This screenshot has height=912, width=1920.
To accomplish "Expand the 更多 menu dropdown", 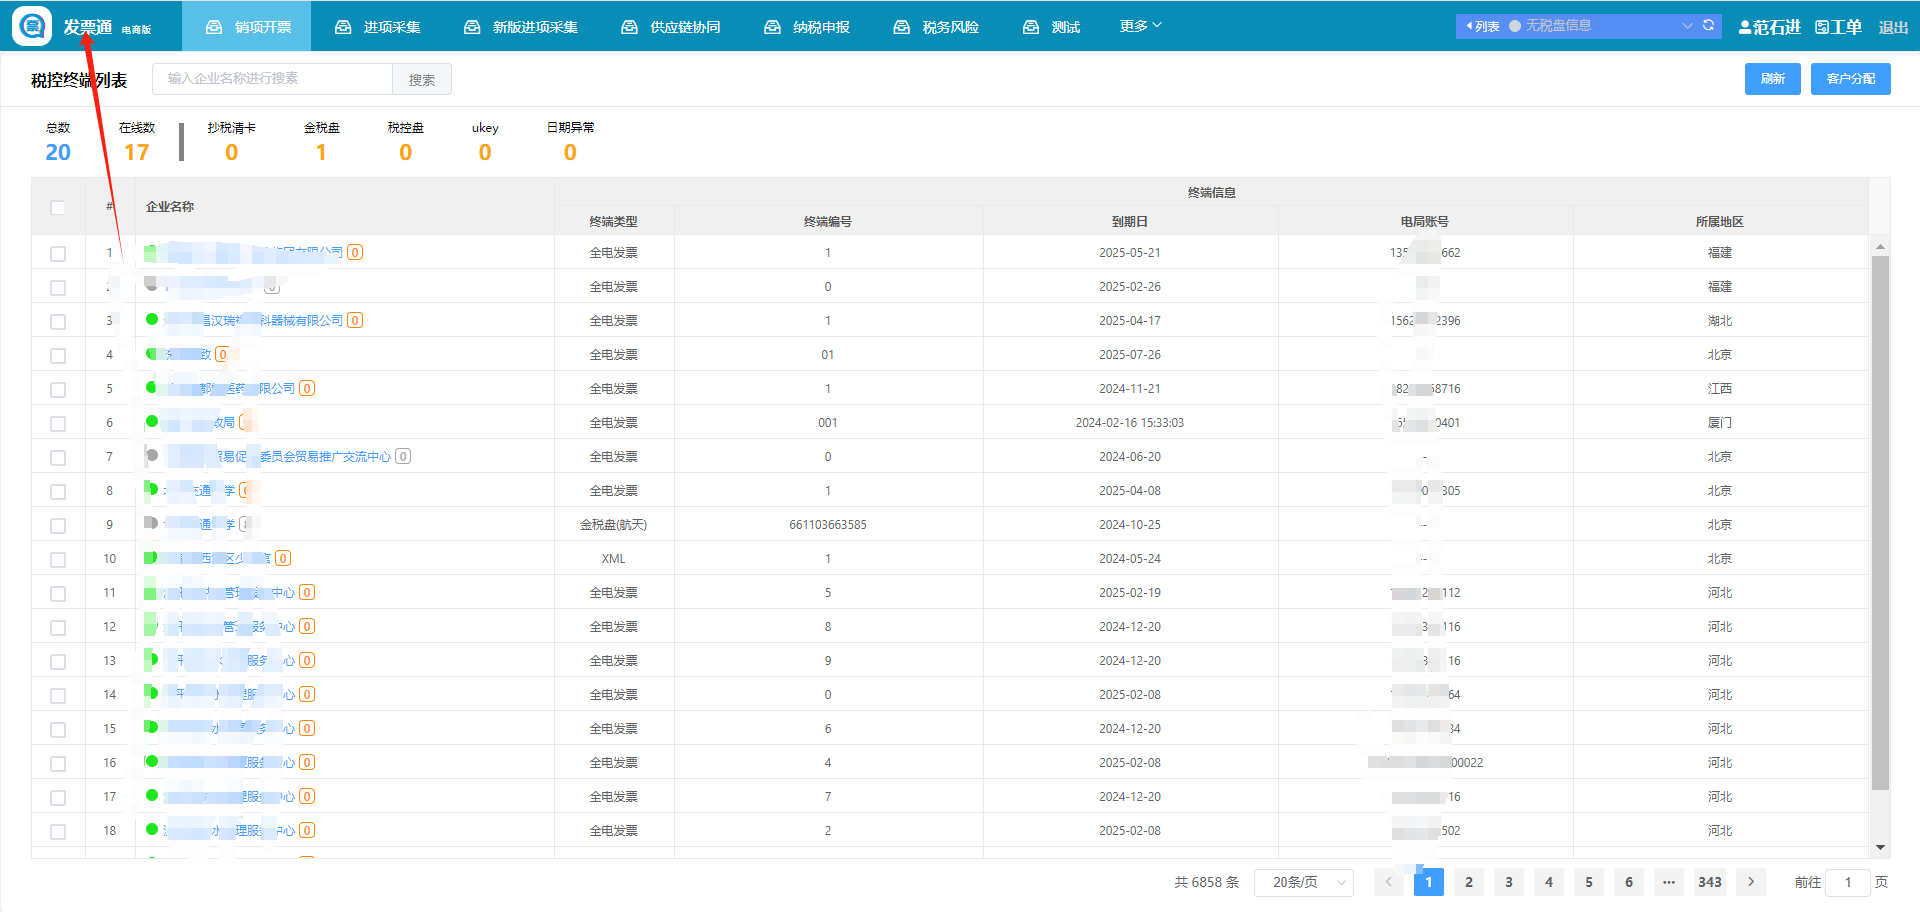I will click(1140, 26).
